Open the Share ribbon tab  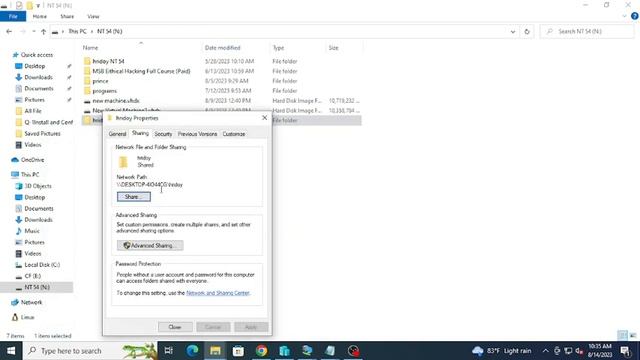click(x=67, y=16)
